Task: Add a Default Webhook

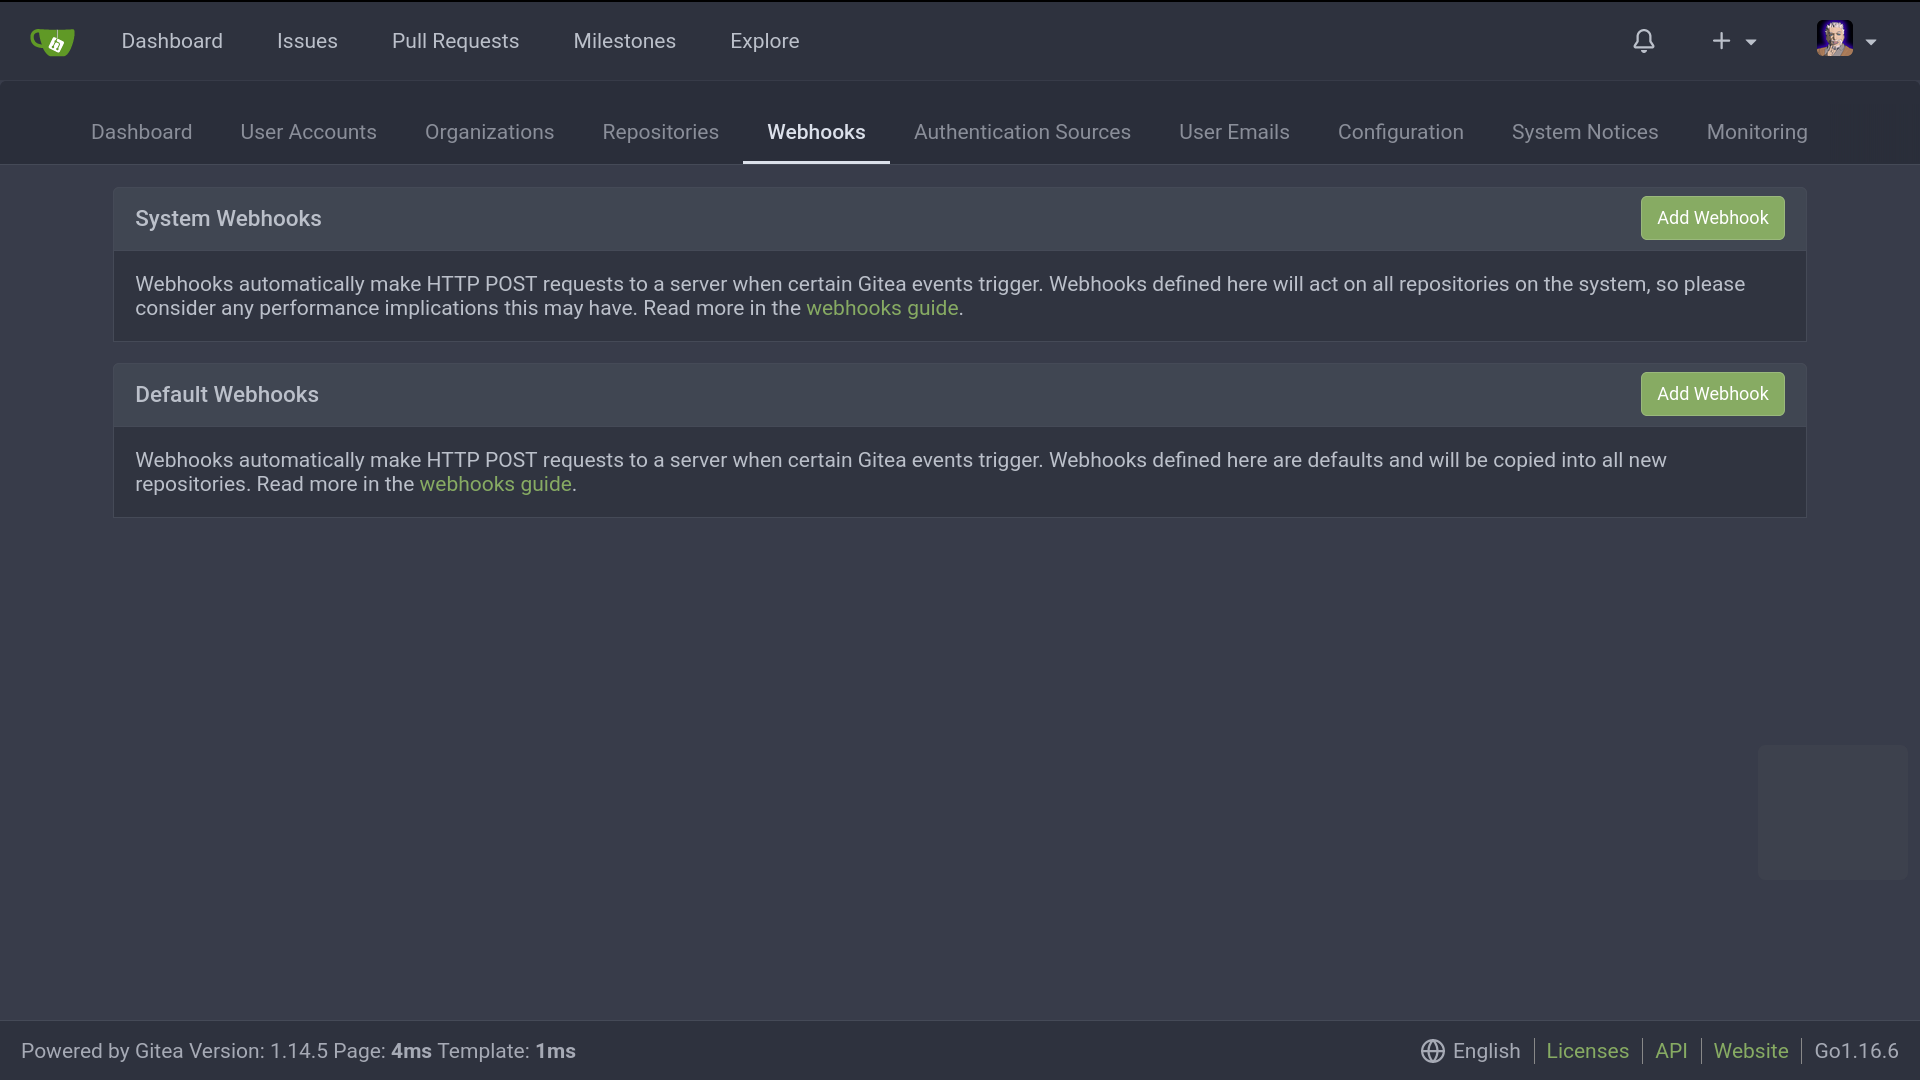Action: (1712, 394)
